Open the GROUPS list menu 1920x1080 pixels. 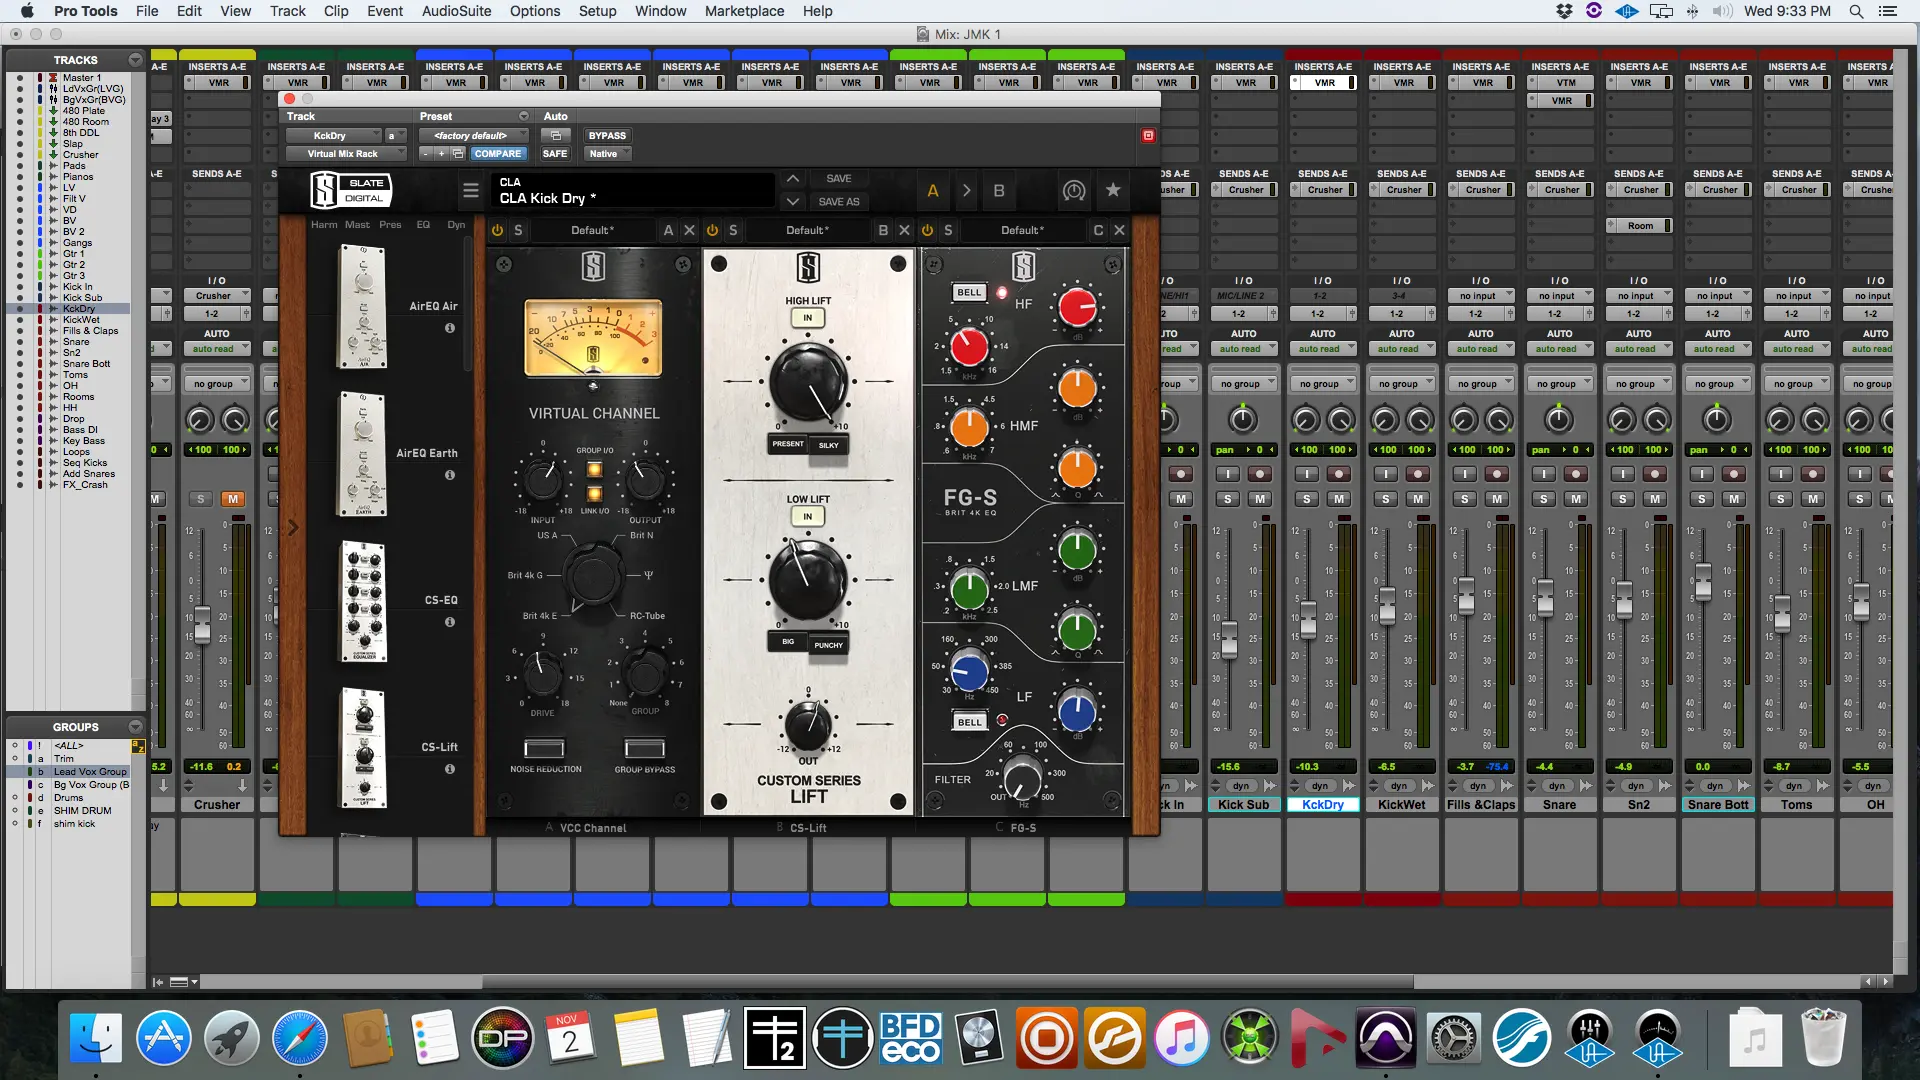pos(135,727)
